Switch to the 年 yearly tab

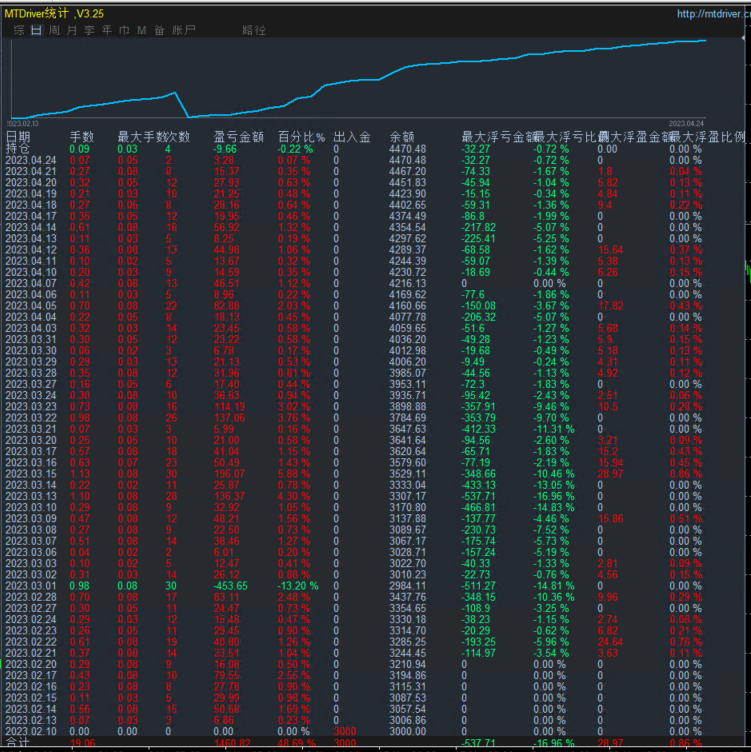coord(106,30)
